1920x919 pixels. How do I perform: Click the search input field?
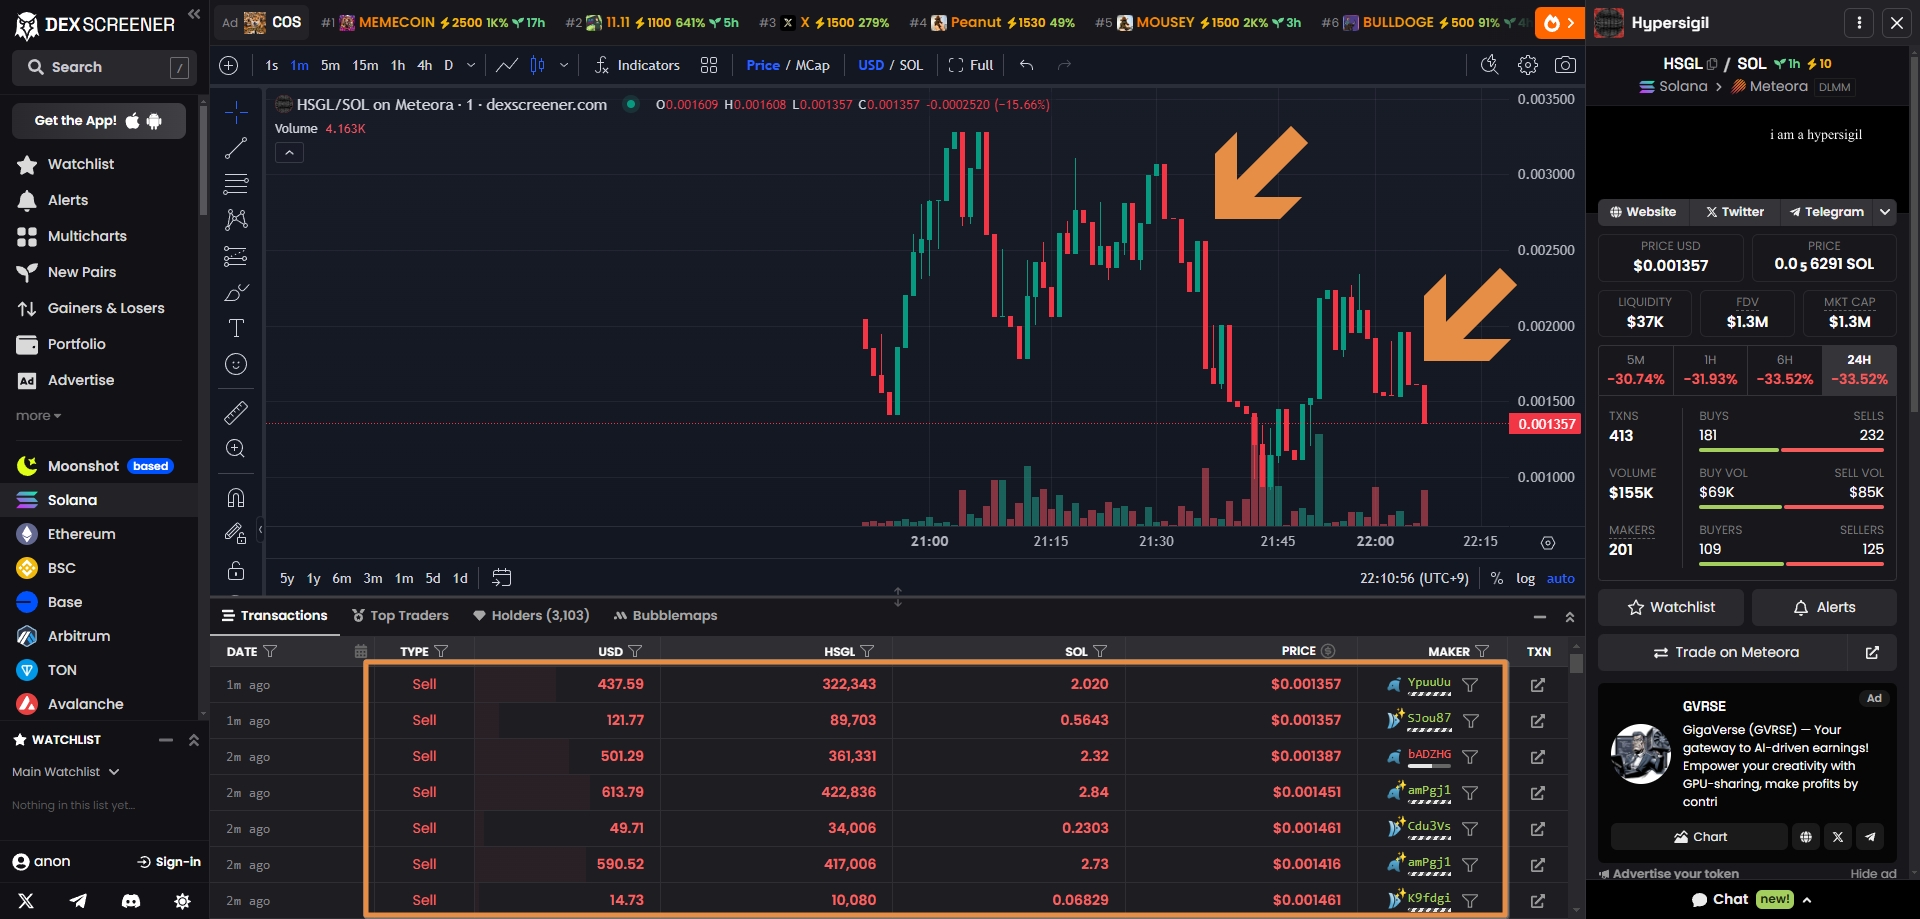[103, 67]
